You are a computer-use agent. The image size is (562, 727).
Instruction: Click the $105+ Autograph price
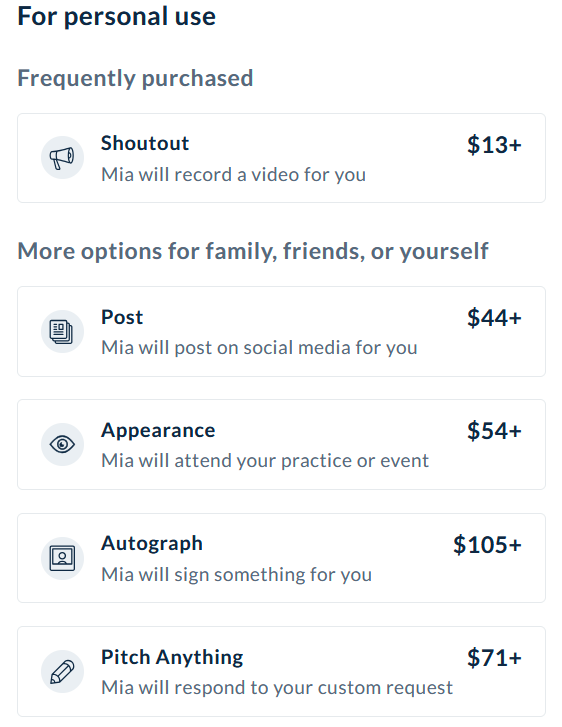click(487, 544)
